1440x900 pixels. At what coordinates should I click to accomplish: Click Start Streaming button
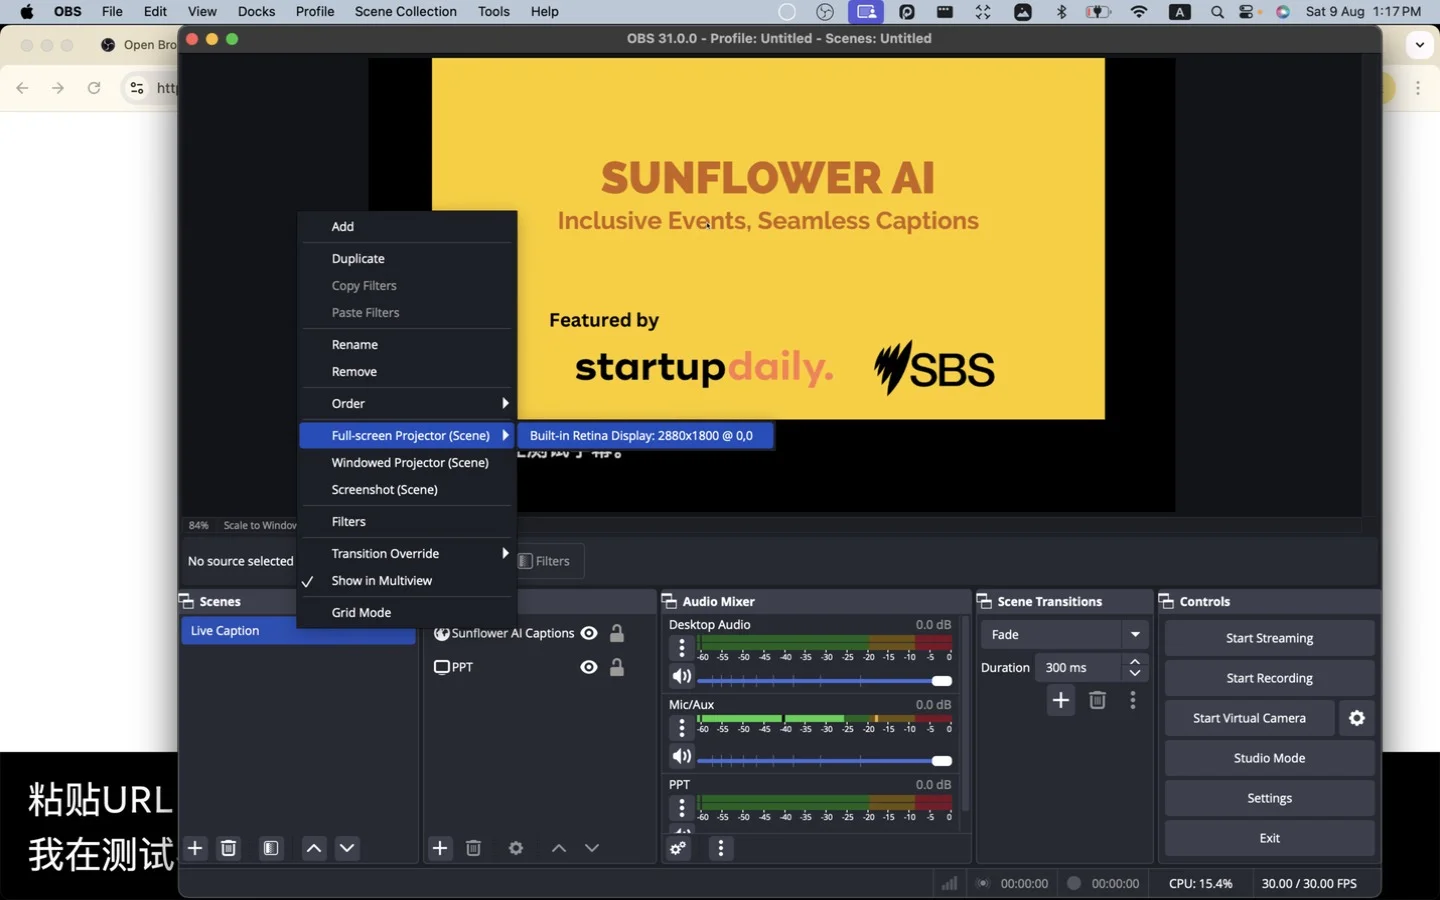1269,638
